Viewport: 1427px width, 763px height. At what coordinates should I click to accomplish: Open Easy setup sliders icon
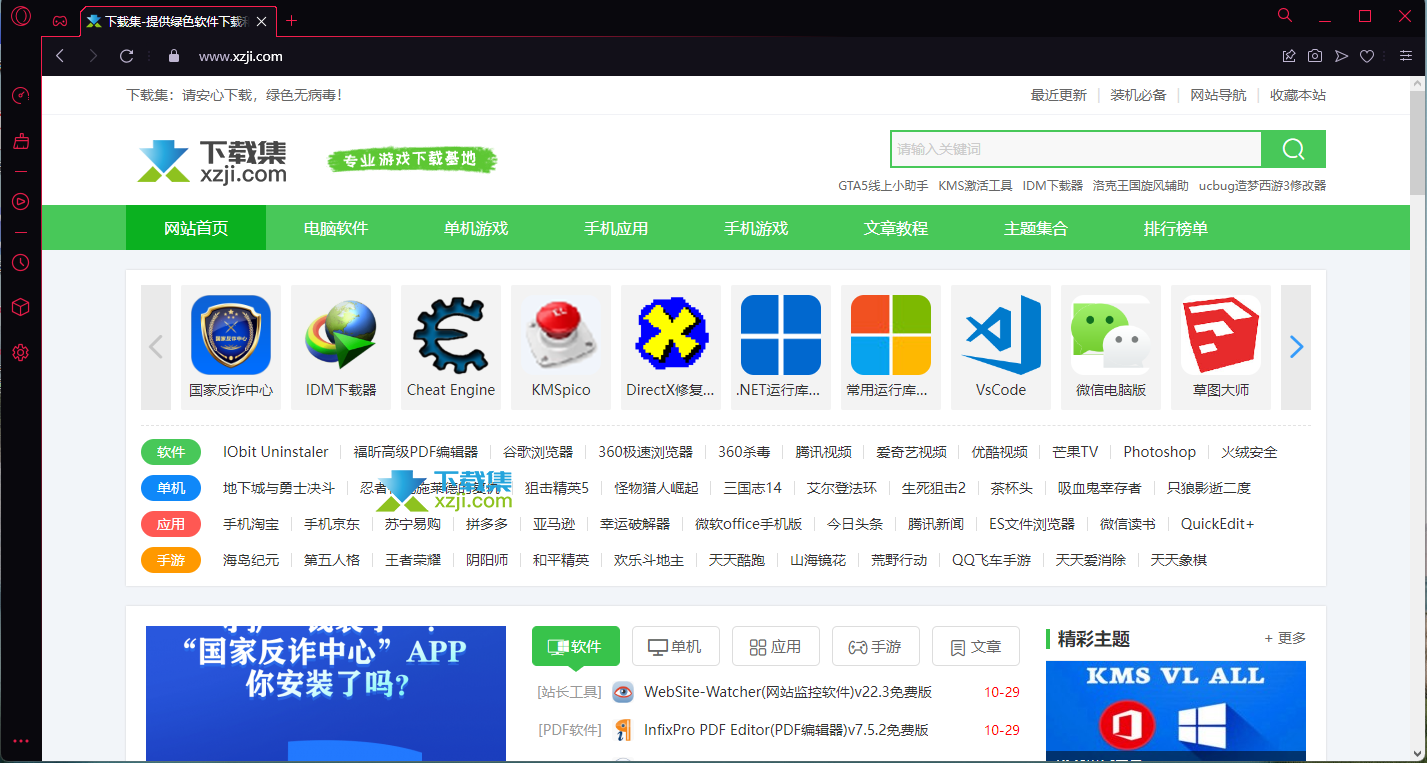pos(1405,56)
